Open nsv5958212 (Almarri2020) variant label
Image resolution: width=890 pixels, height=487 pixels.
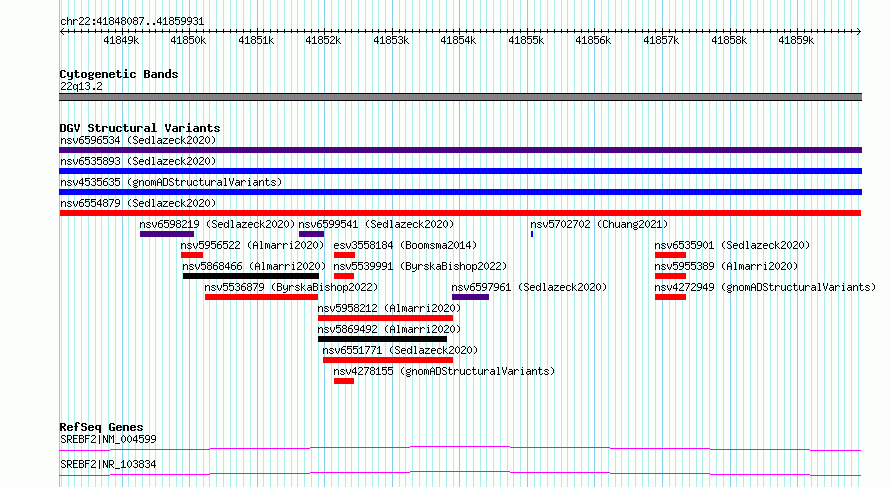click(389, 308)
